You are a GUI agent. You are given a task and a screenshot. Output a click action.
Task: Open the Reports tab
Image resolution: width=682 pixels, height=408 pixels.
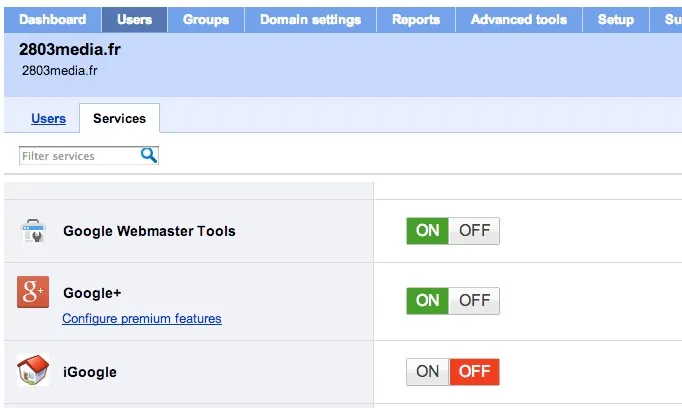tap(416, 20)
